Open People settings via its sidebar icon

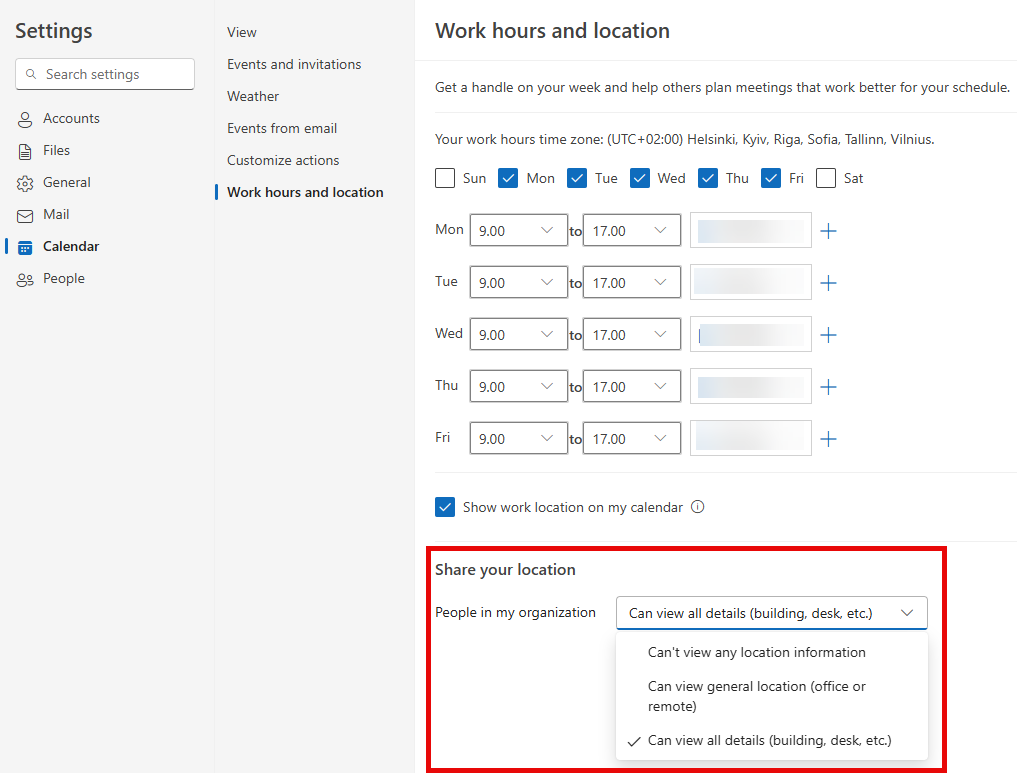pos(23,278)
